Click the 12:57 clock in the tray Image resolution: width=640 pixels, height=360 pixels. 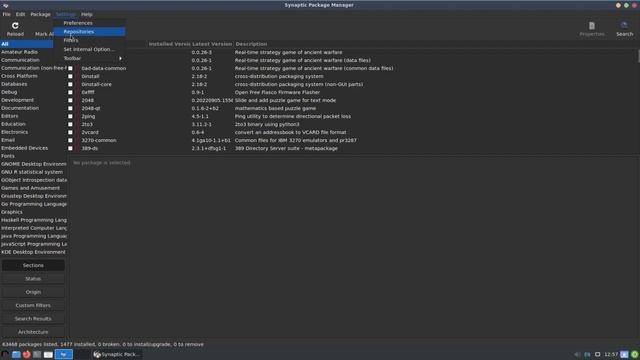coord(611,354)
